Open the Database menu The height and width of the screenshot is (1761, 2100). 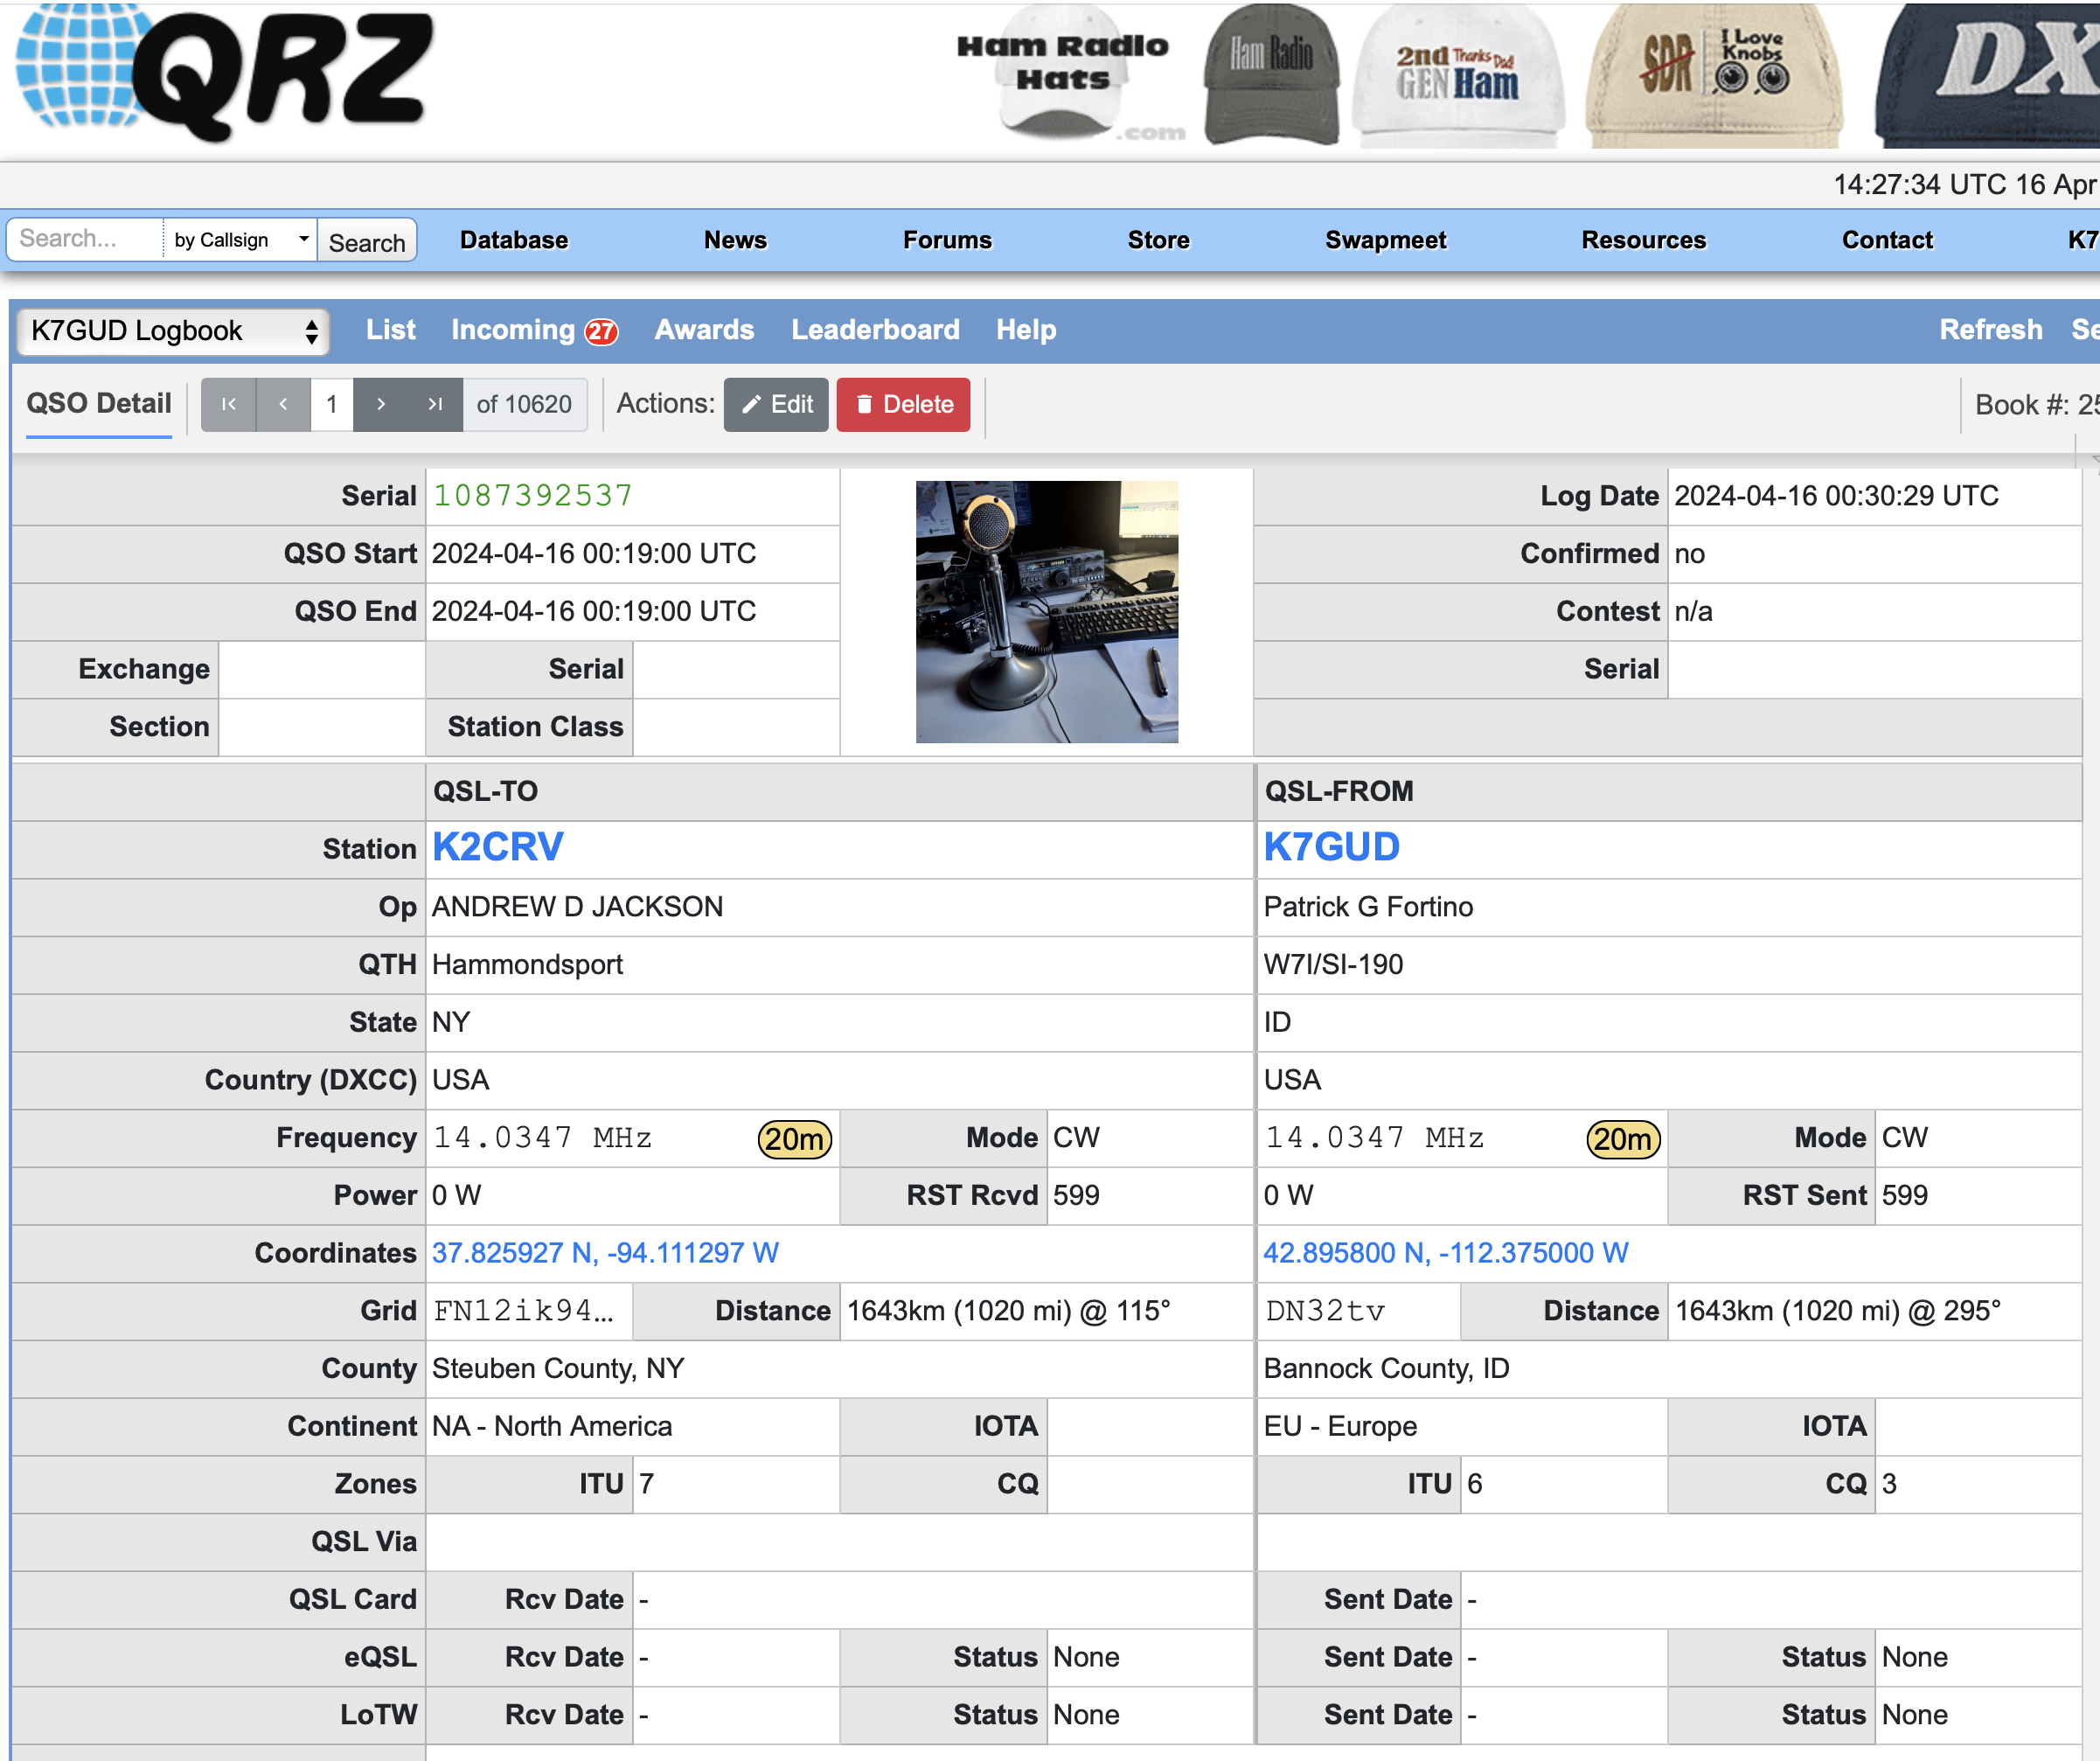(x=513, y=240)
